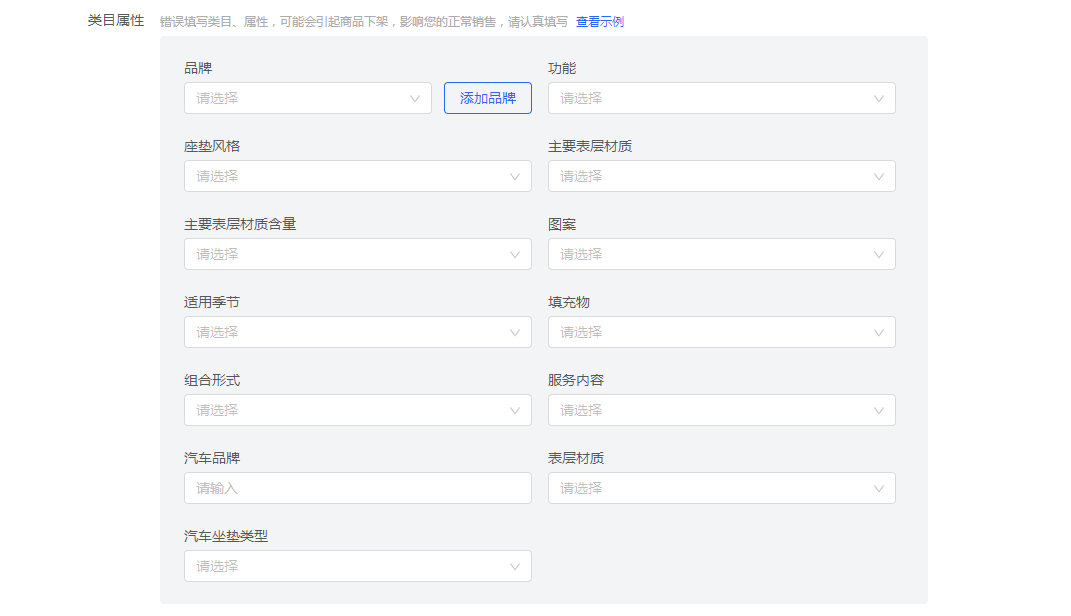Open the 品牌 dropdown
The width and height of the screenshot is (1071, 616).
tap(300, 98)
